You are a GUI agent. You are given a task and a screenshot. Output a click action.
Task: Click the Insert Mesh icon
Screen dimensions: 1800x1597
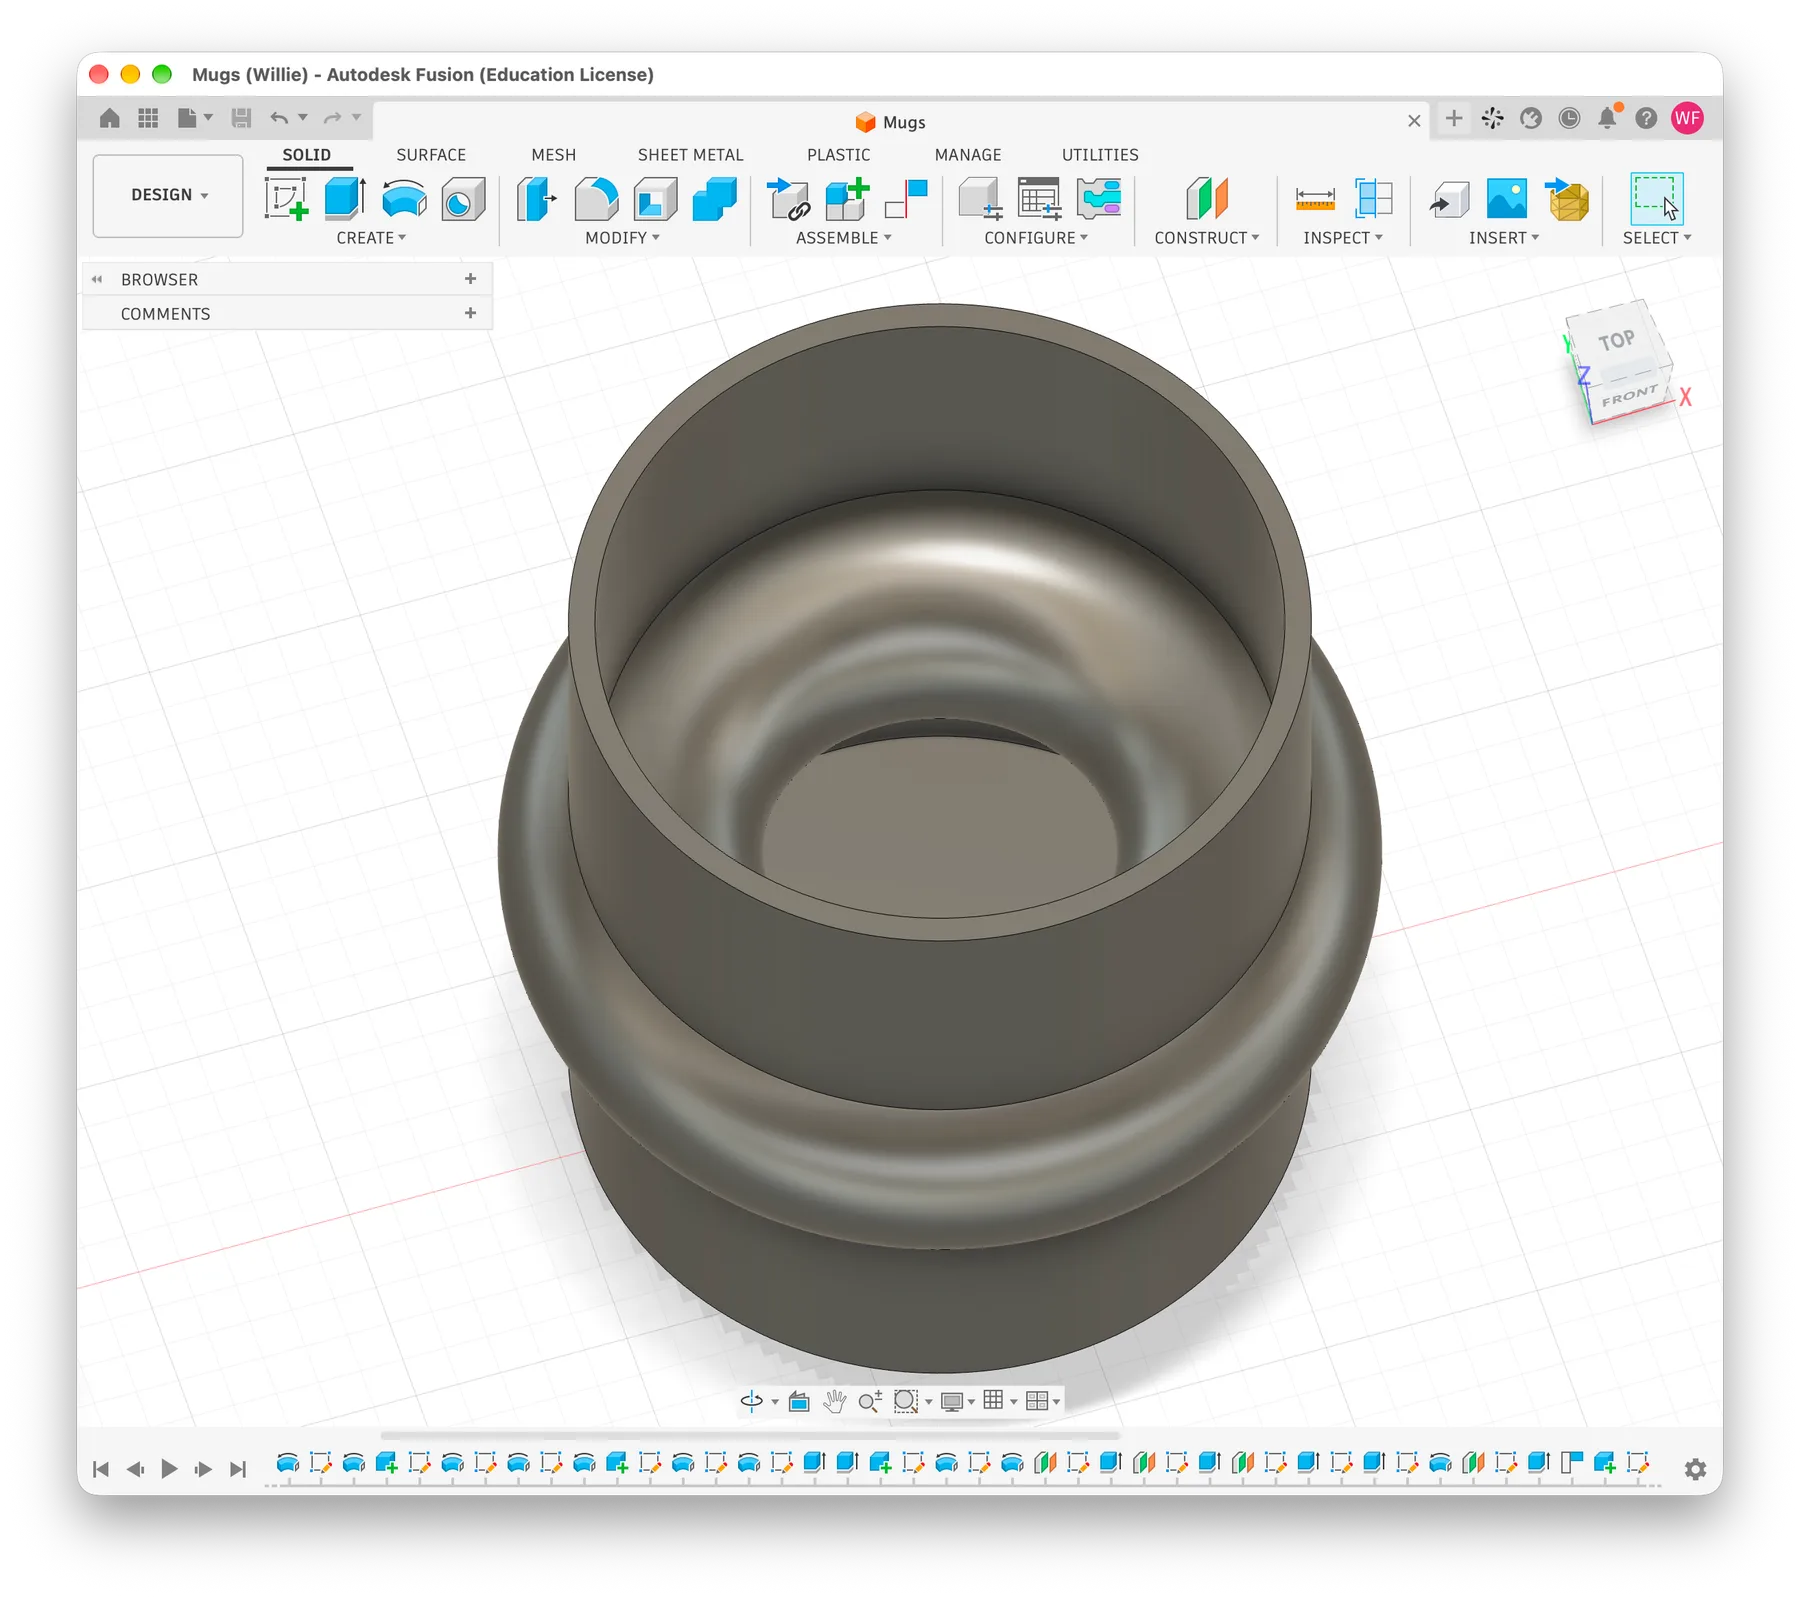coord(1567,198)
